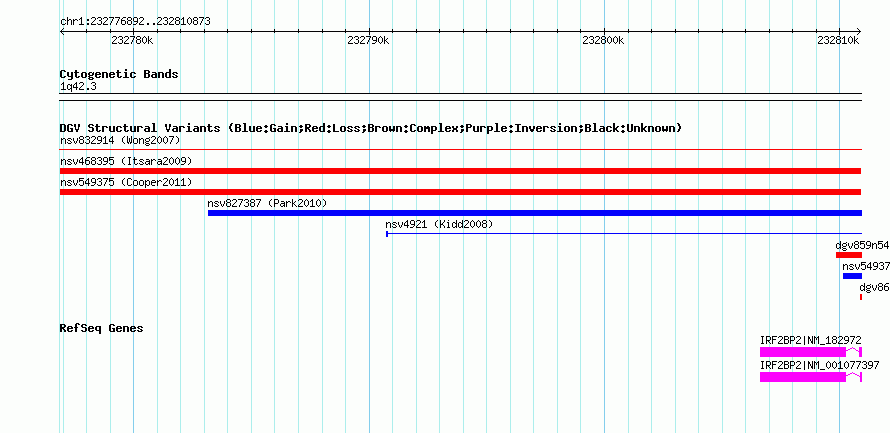The image size is (890, 433).
Task: Click the nsv832914 (Wong2007) thin red track line
Action: 461,150
